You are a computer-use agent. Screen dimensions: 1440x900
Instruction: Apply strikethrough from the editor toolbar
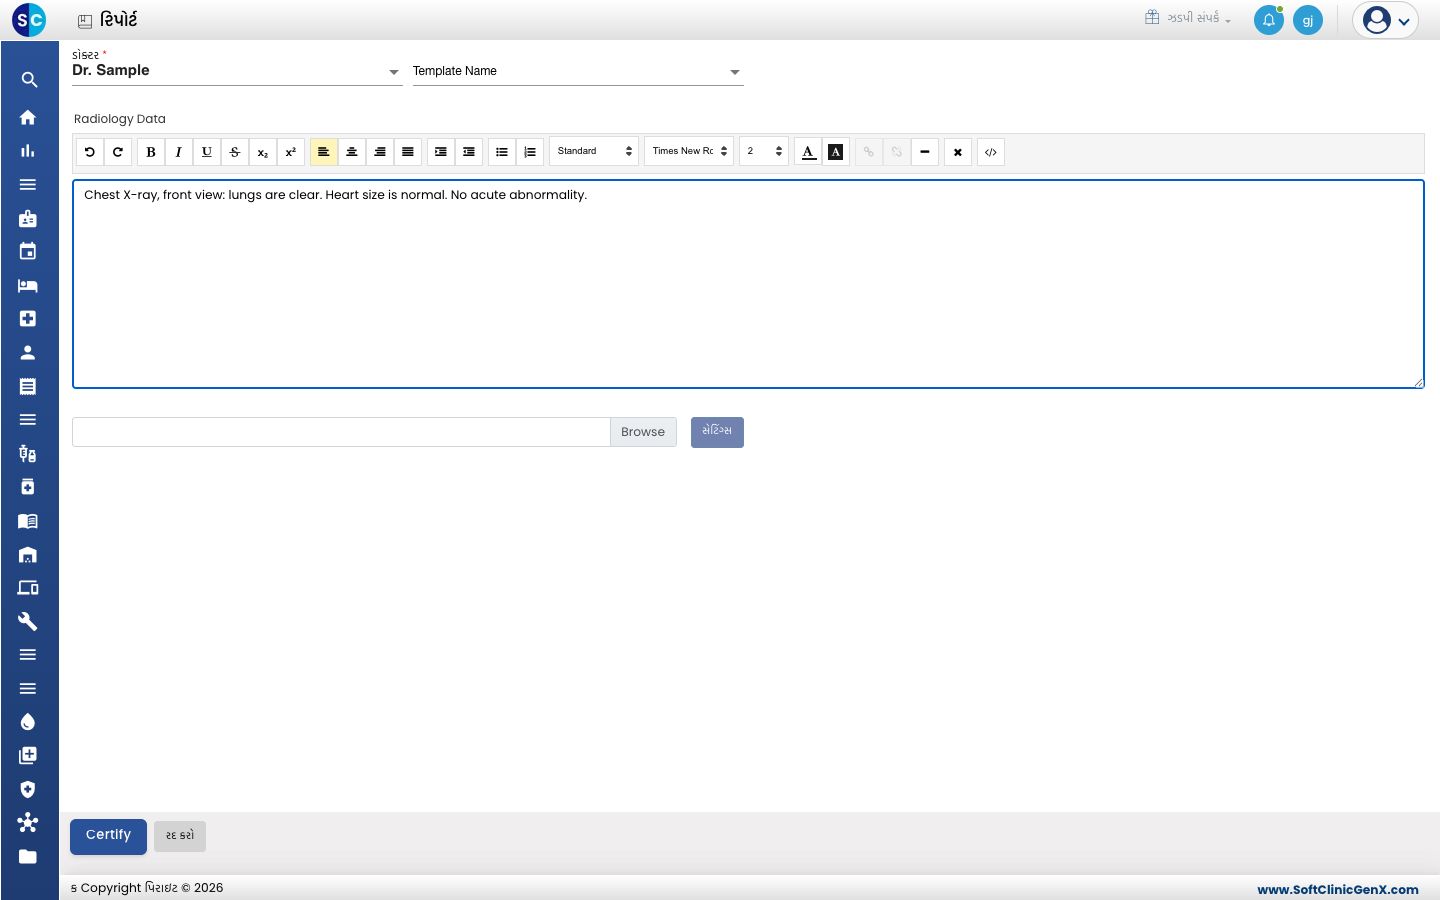pyautogui.click(x=235, y=152)
